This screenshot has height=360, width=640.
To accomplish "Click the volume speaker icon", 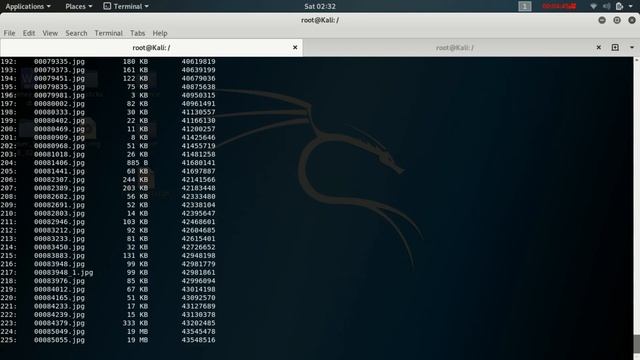I will pyautogui.click(x=607, y=6).
